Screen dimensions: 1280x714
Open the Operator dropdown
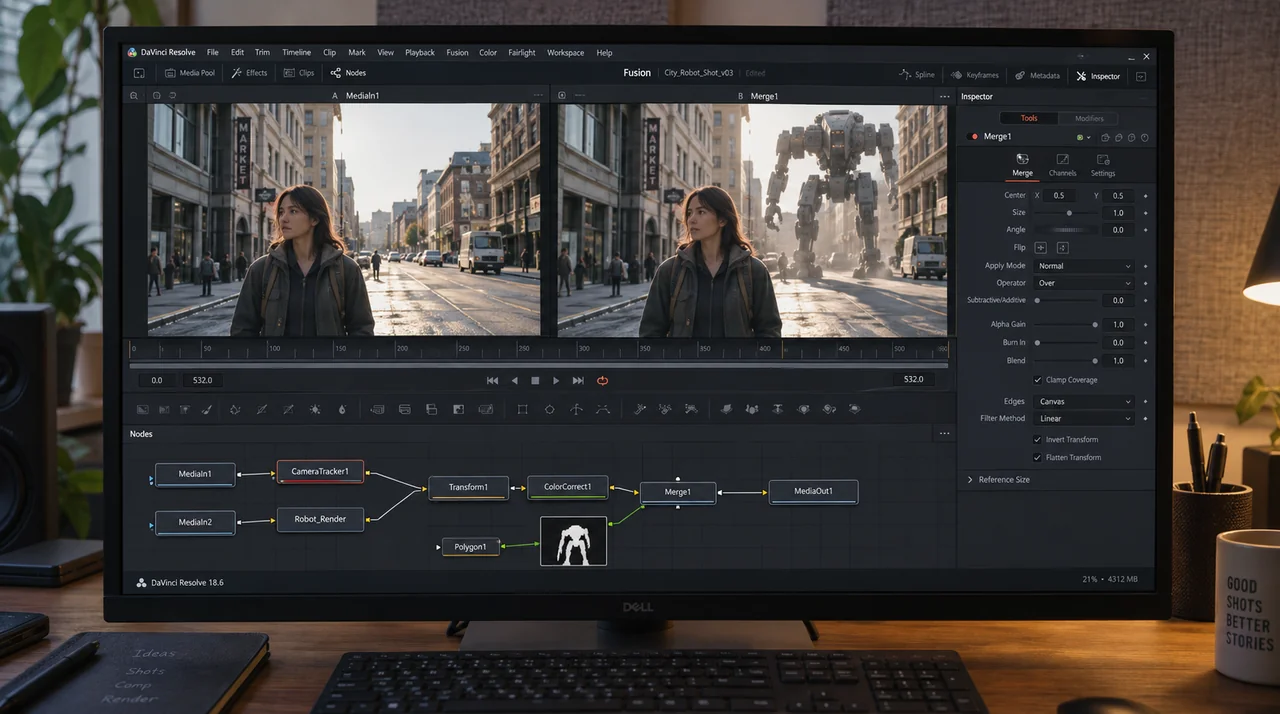tap(1084, 283)
